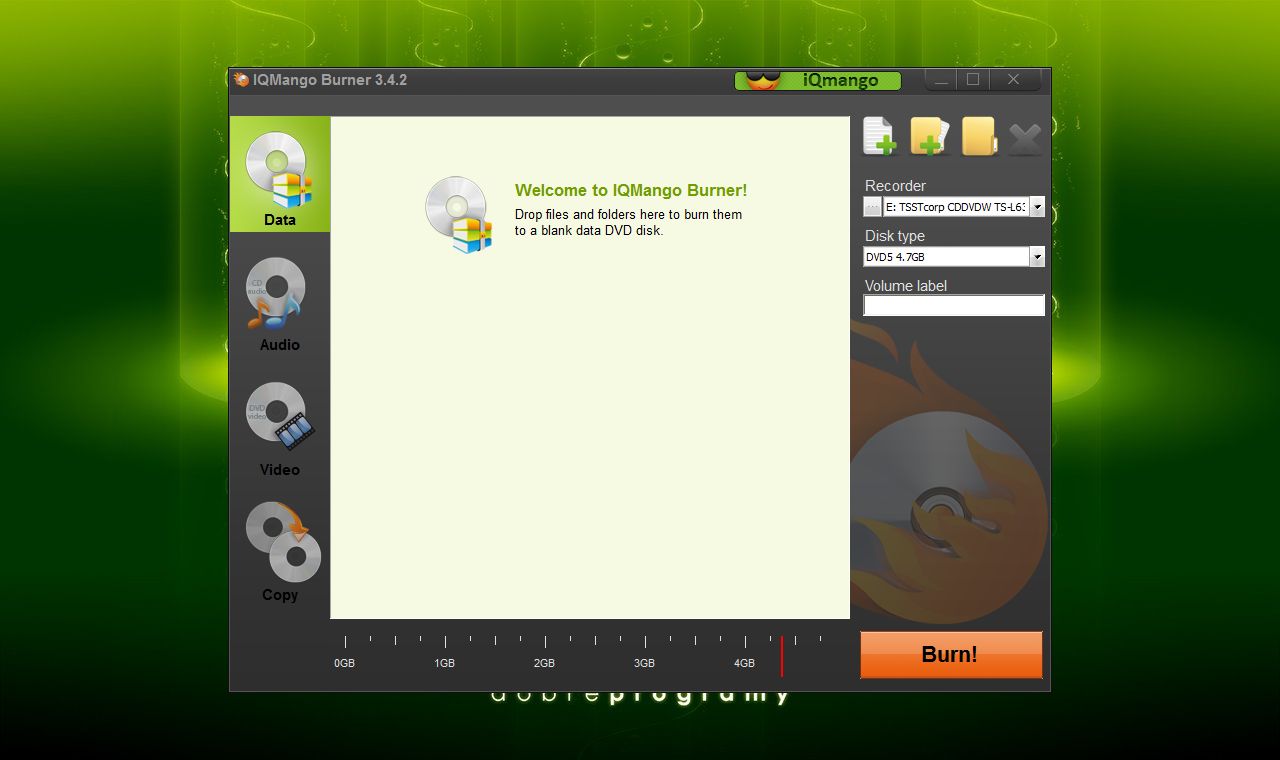Viewport: 1280px width, 760px height.
Task: Click the 2GB mark on capacity scale
Action: point(544,663)
